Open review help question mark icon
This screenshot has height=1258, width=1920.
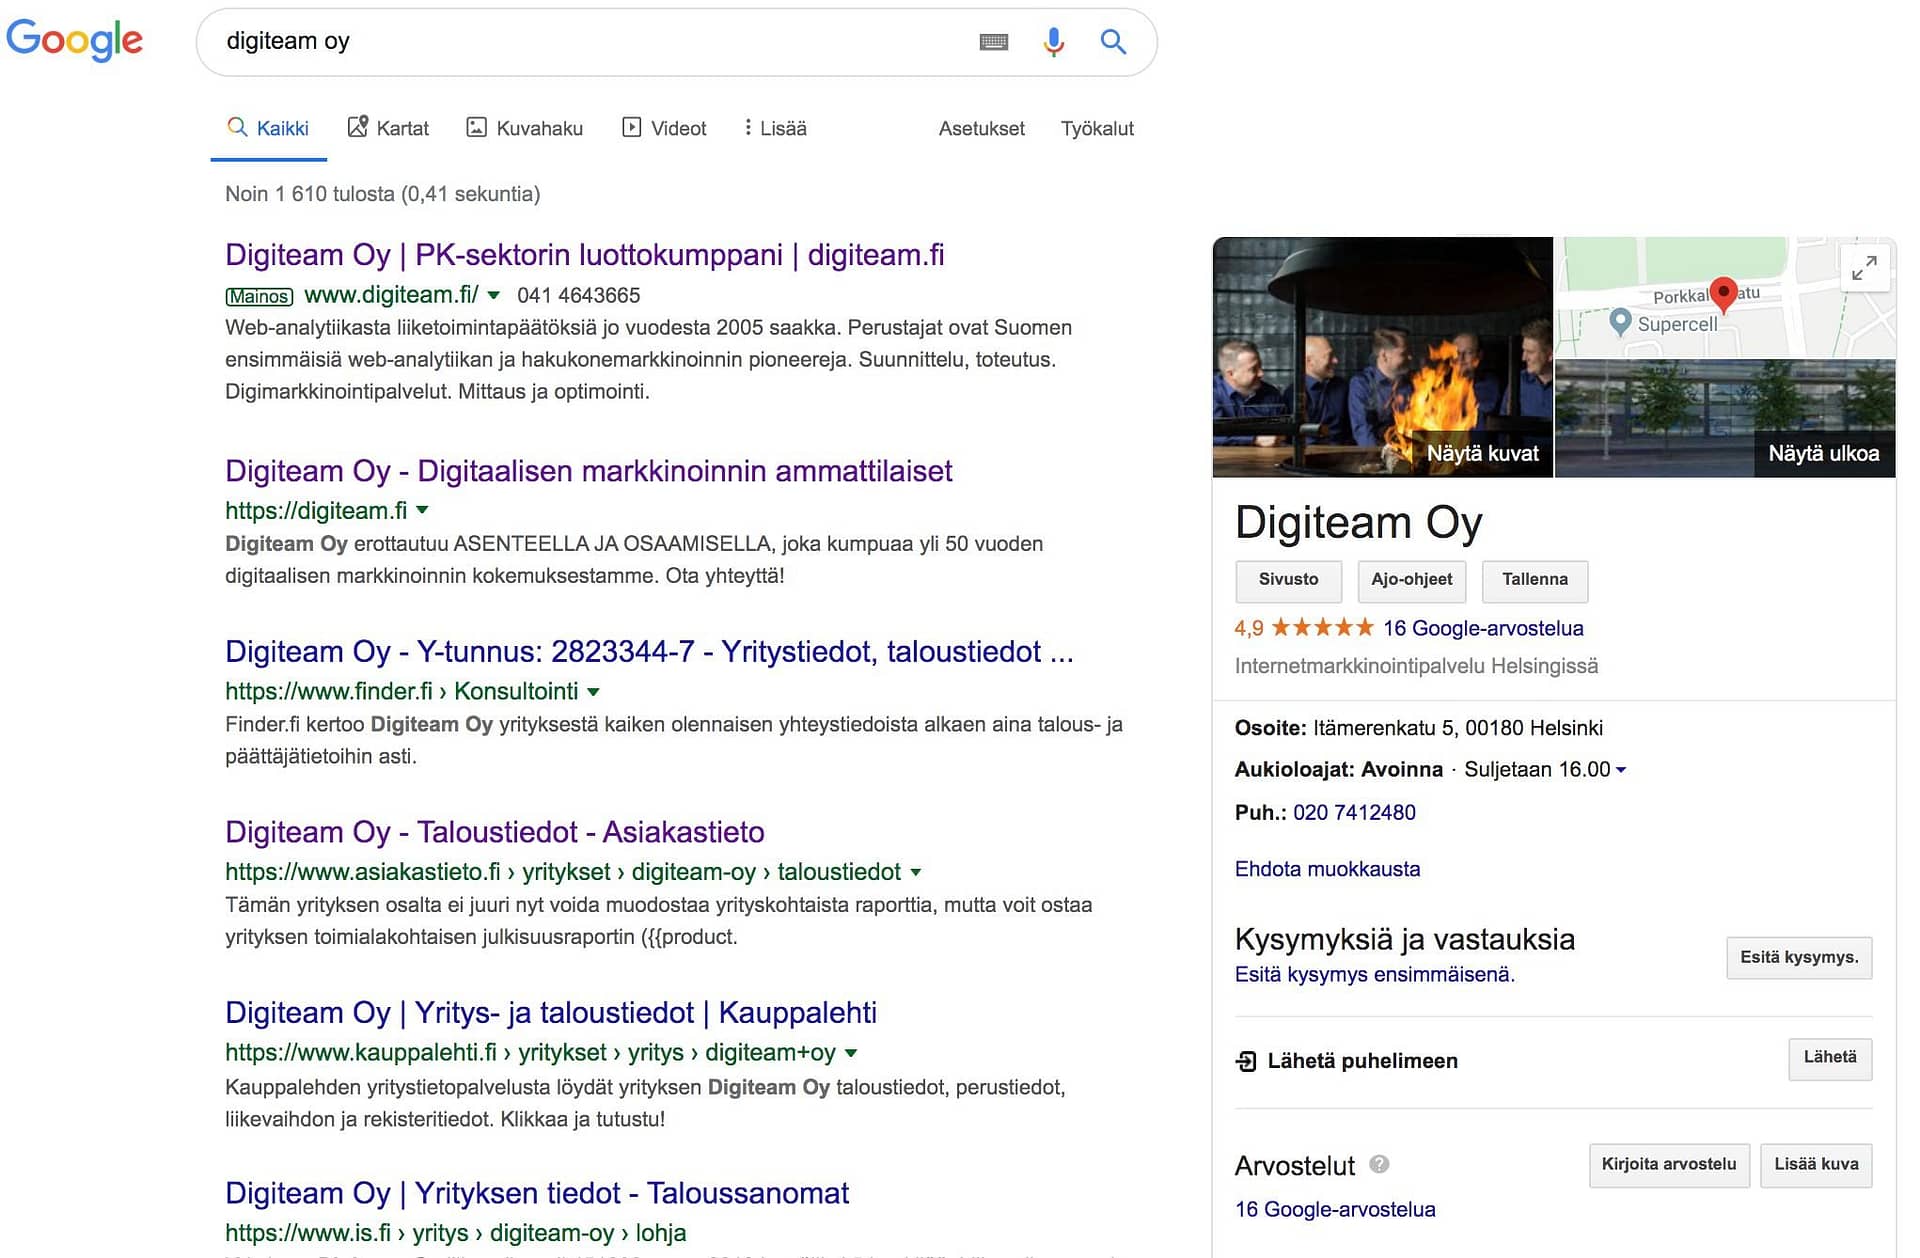1379,1164
